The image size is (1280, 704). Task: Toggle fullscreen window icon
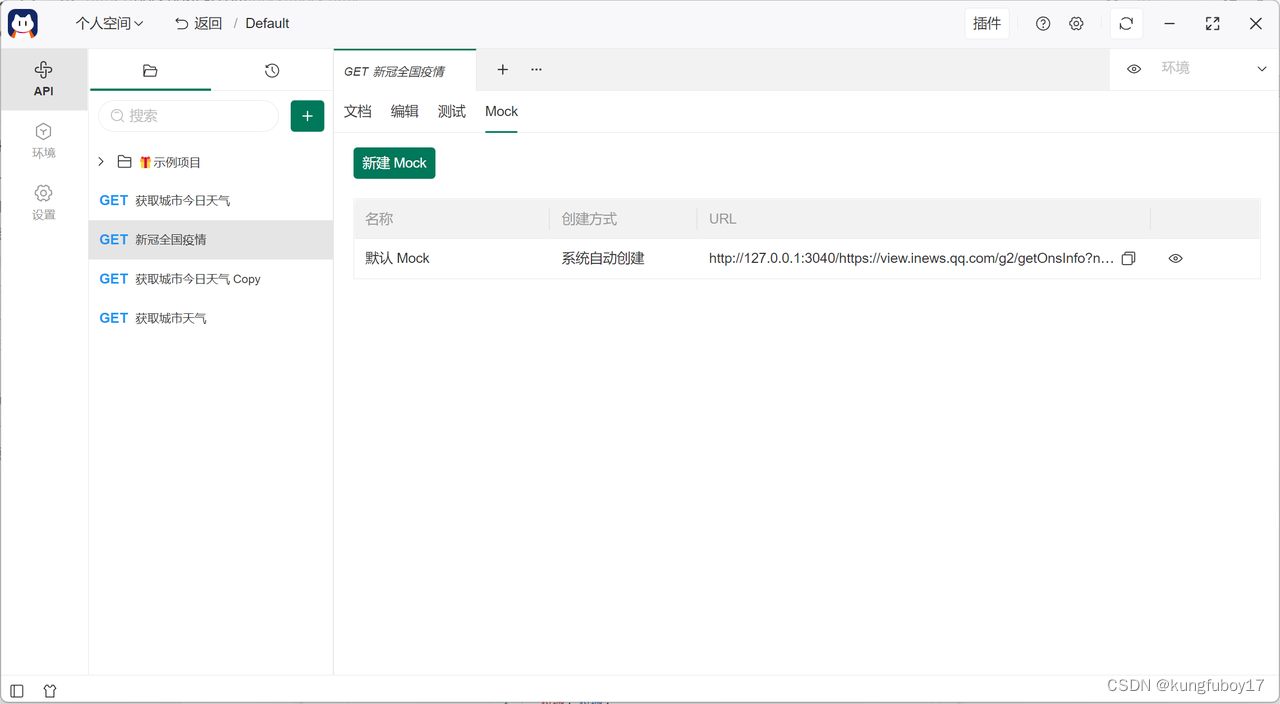pyautogui.click(x=1212, y=24)
